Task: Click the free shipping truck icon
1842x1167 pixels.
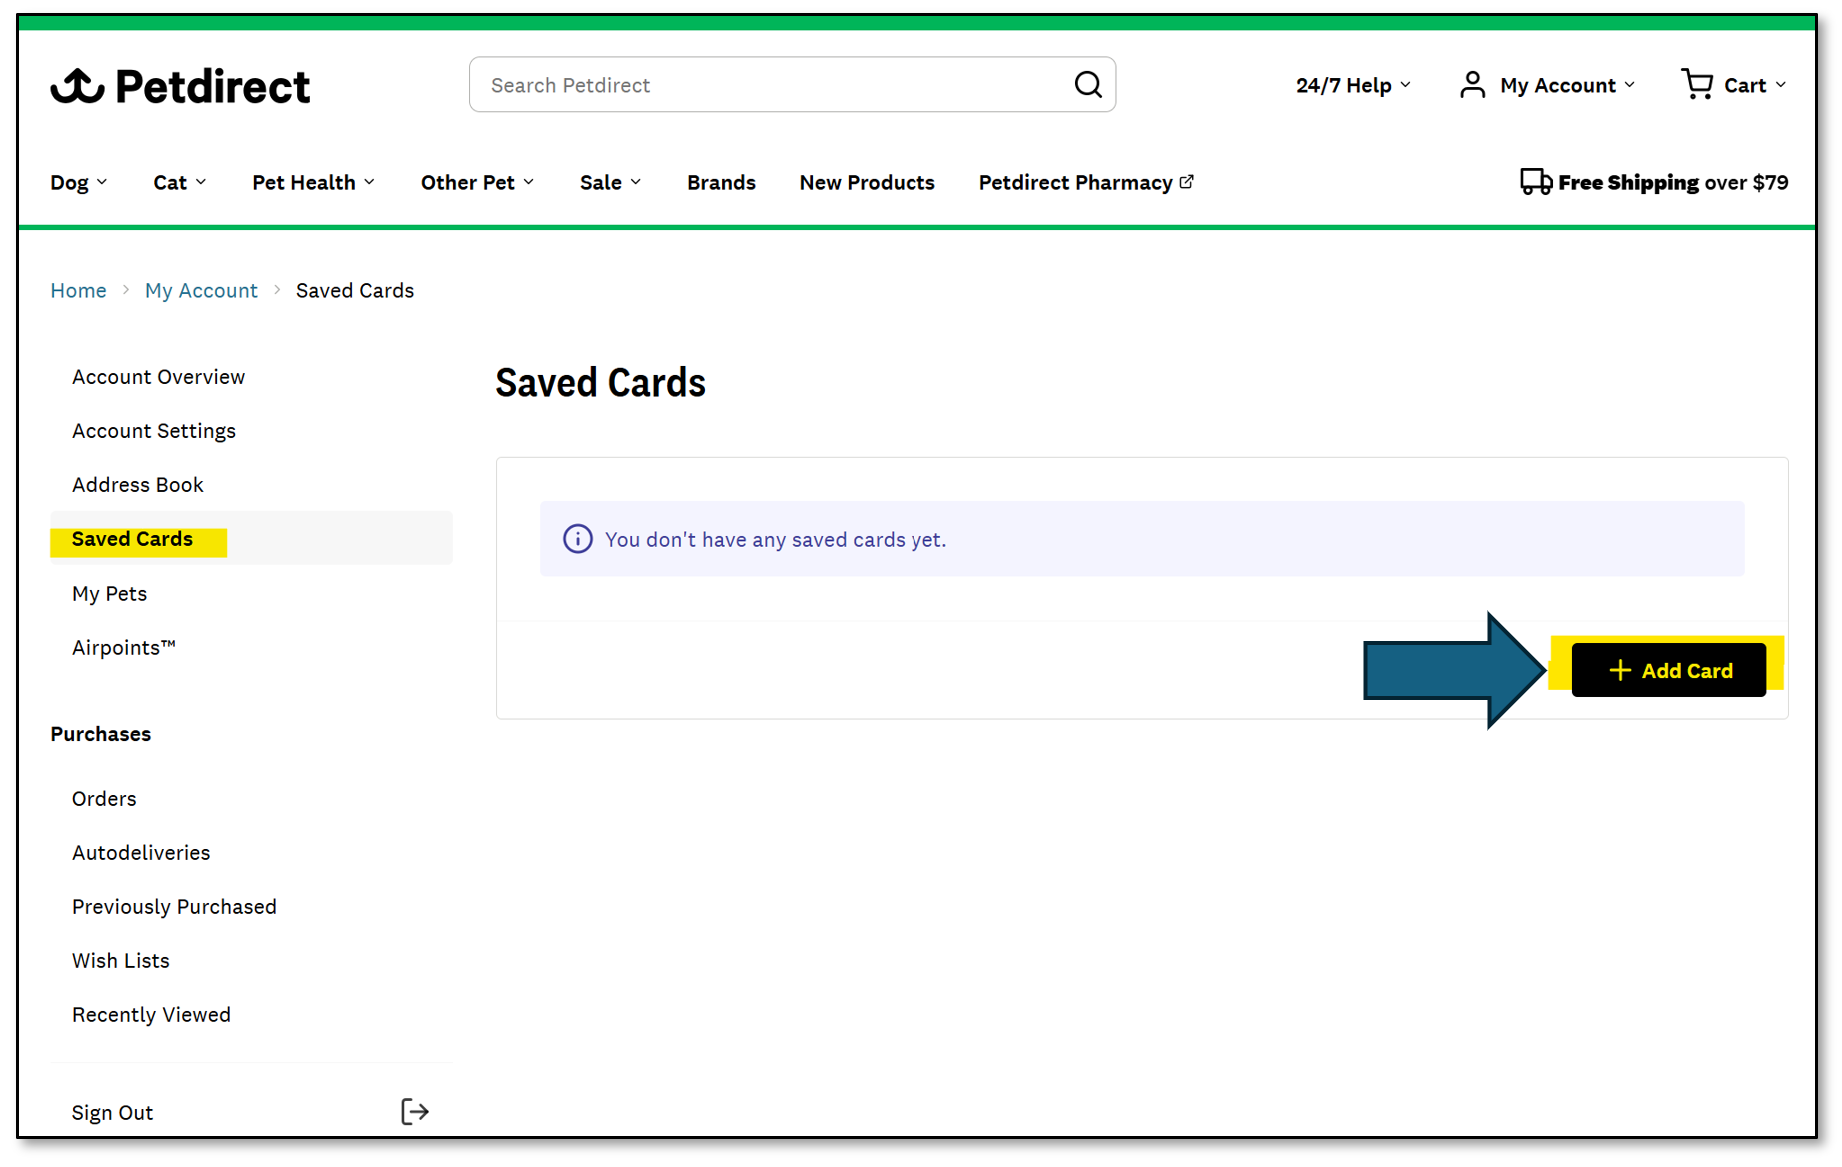Action: 1536,181
